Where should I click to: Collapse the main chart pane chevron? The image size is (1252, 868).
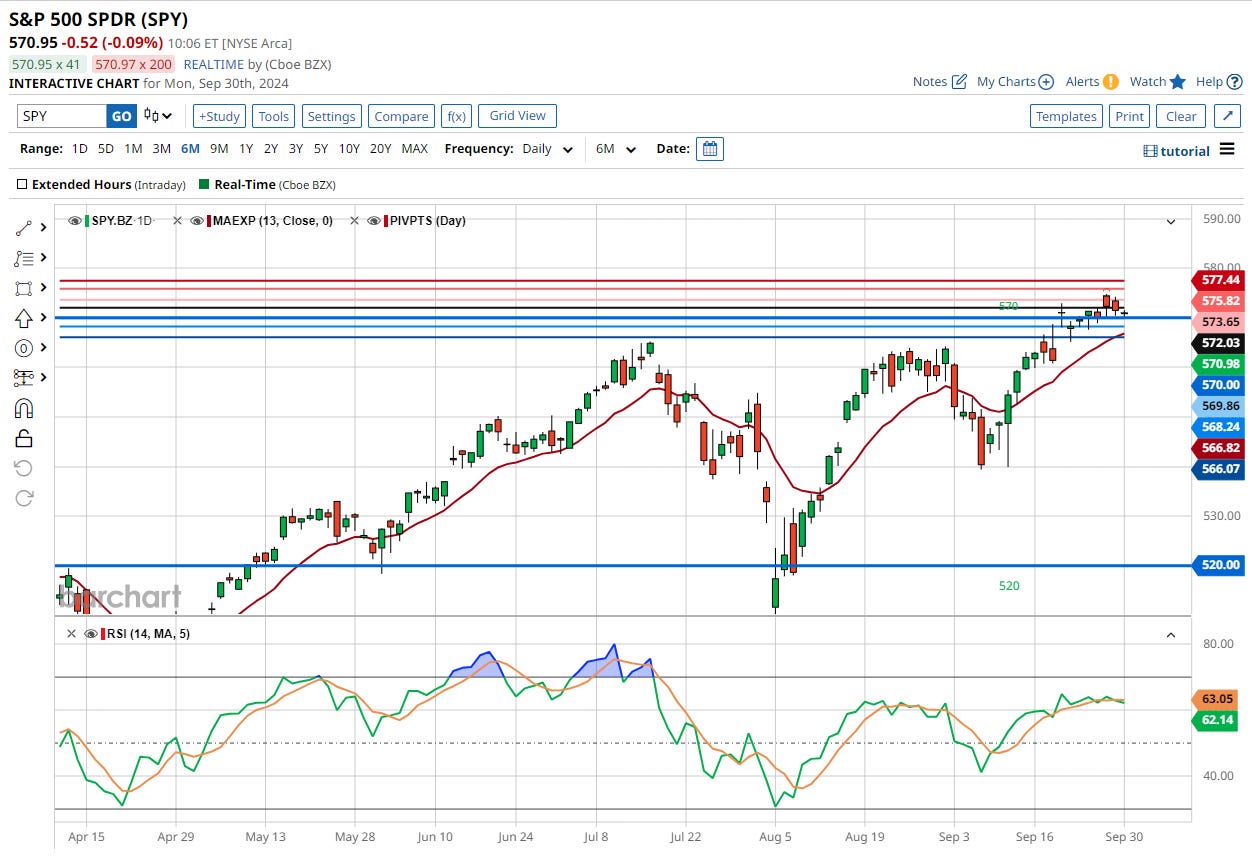click(x=1171, y=221)
